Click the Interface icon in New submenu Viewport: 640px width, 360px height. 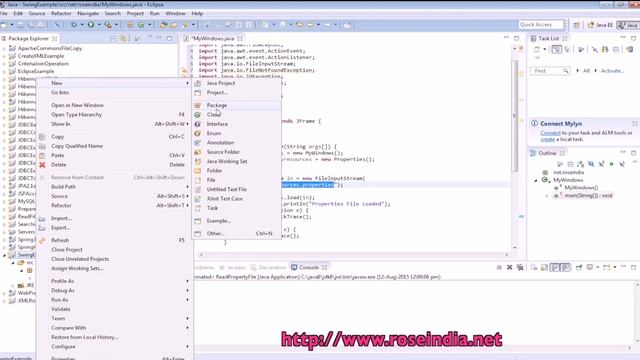198,124
